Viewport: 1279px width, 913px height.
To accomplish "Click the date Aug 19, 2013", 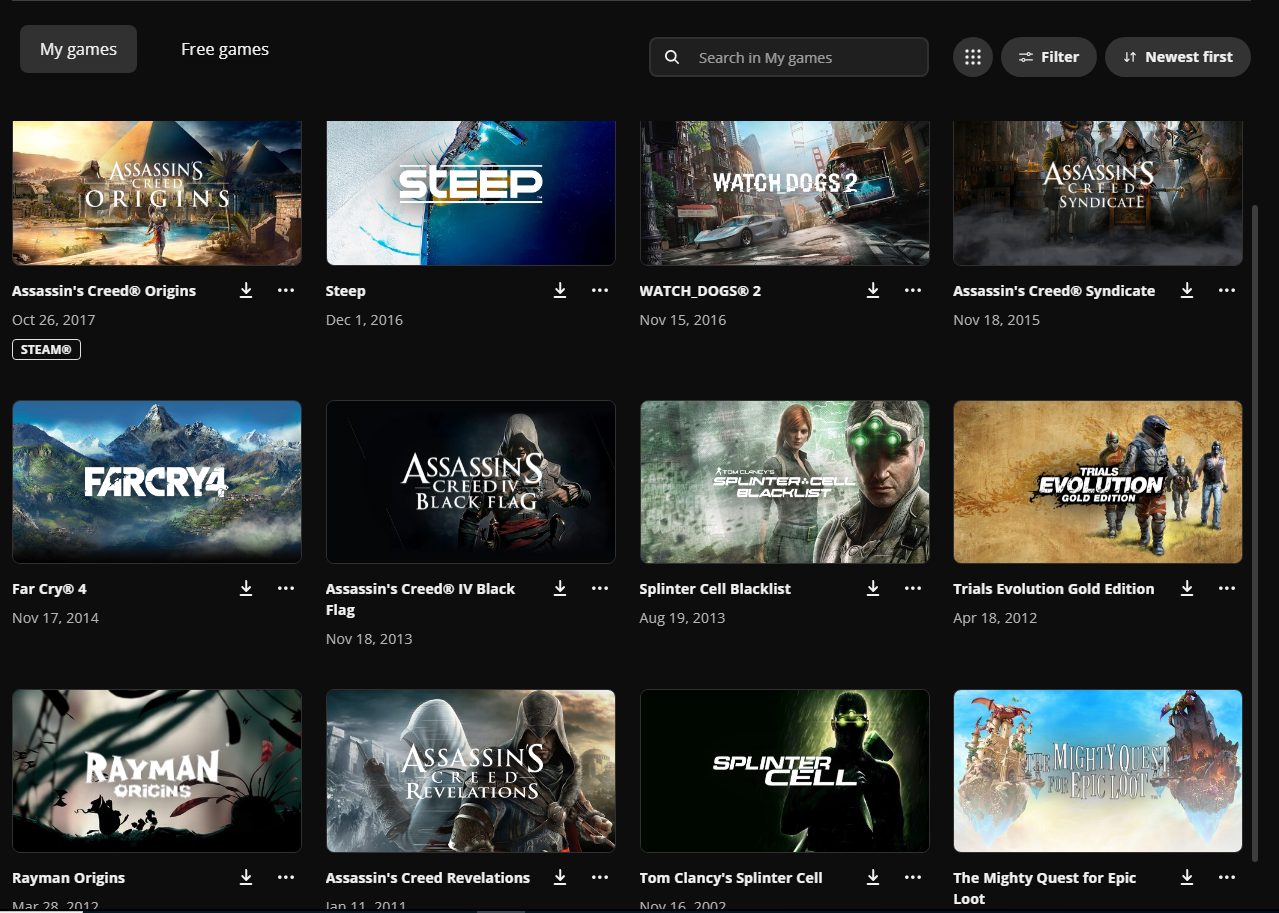I will click(683, 618).
